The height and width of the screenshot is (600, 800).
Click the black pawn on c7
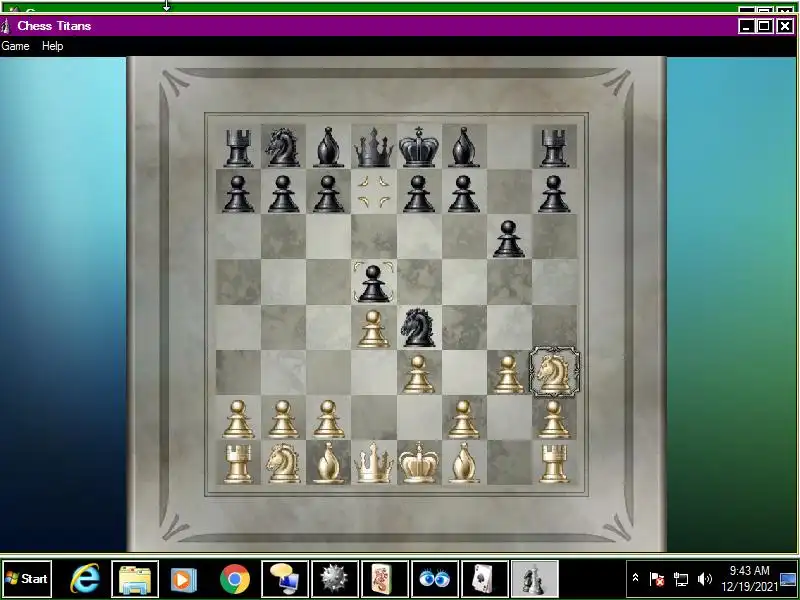coord(328,193)
